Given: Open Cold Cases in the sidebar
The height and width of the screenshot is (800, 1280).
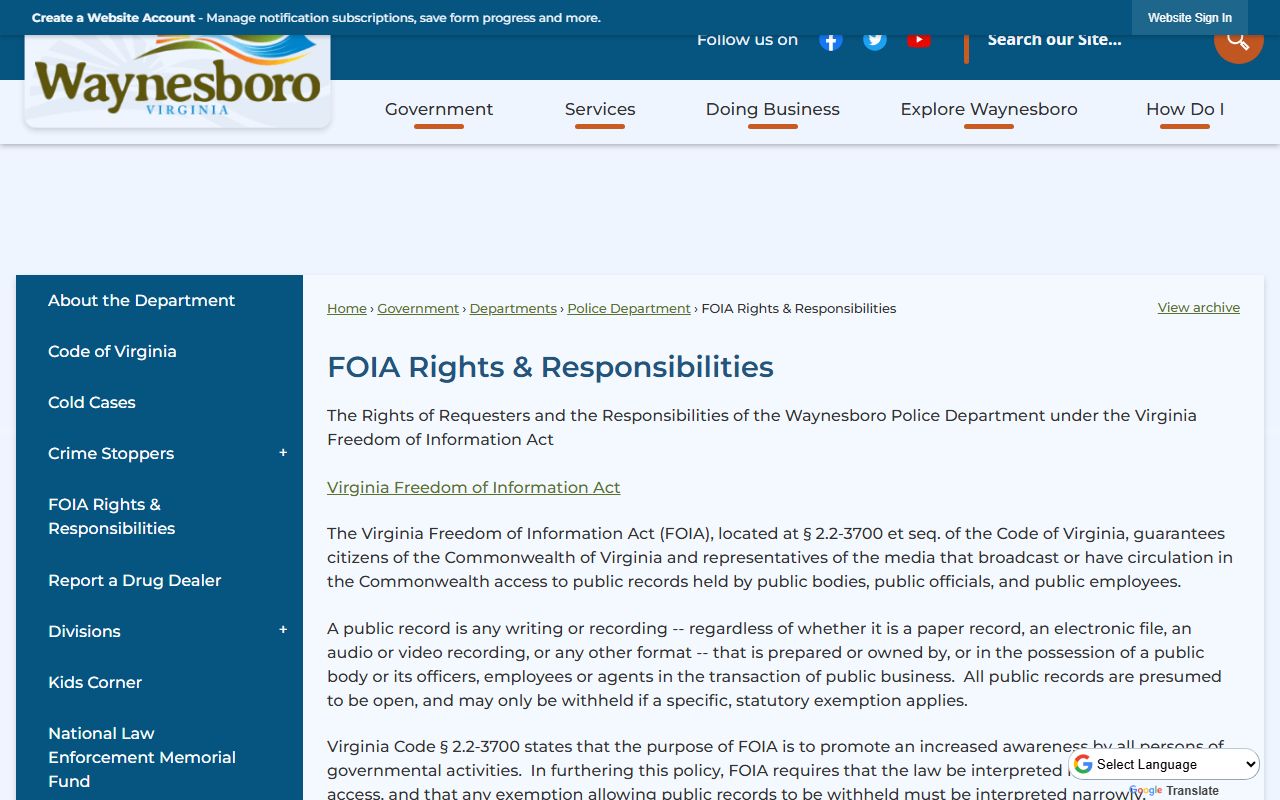Looking at the screenshot, I should (92, 402).
